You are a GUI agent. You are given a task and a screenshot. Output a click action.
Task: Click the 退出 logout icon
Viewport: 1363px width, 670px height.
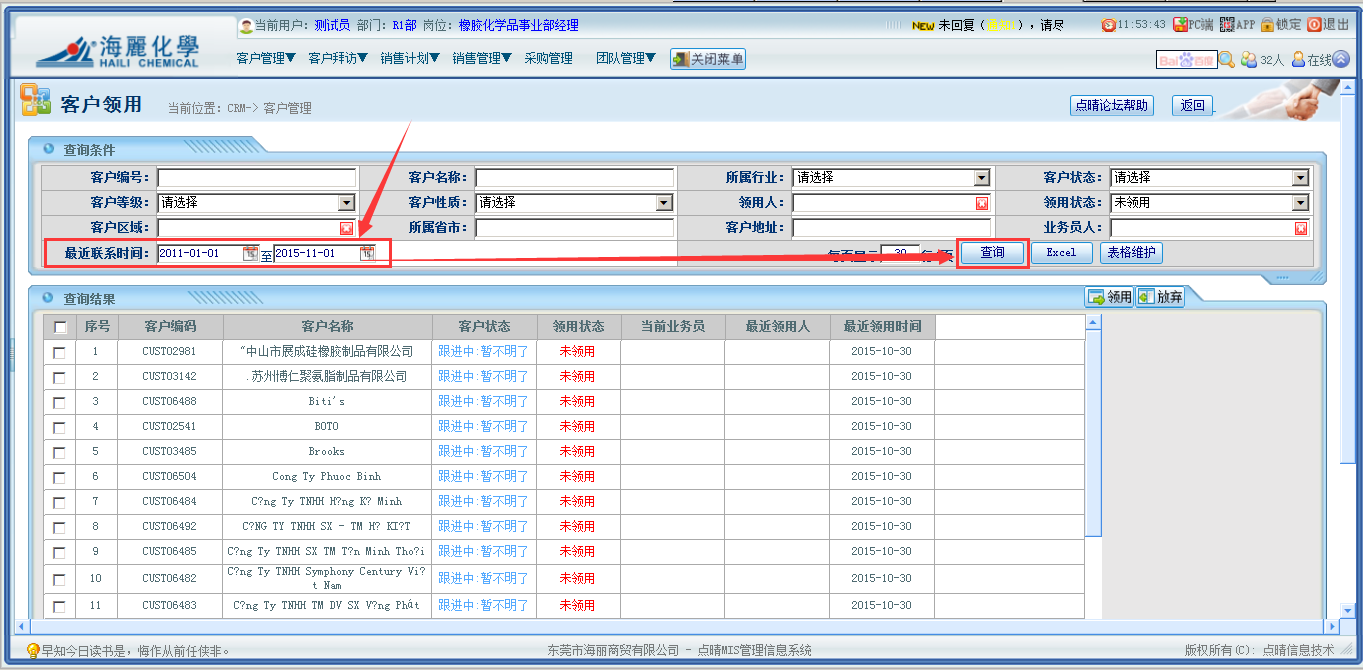point(1314,25)
